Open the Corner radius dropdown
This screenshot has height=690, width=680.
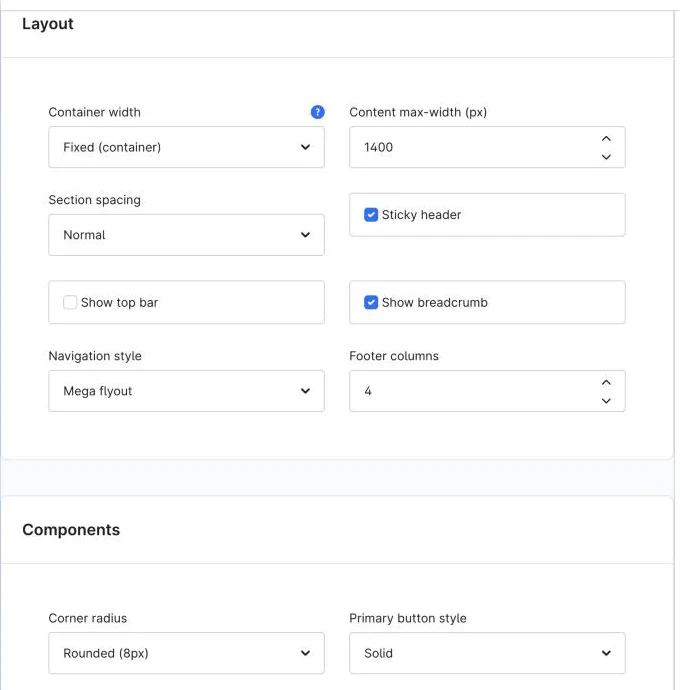coord(186,653)
